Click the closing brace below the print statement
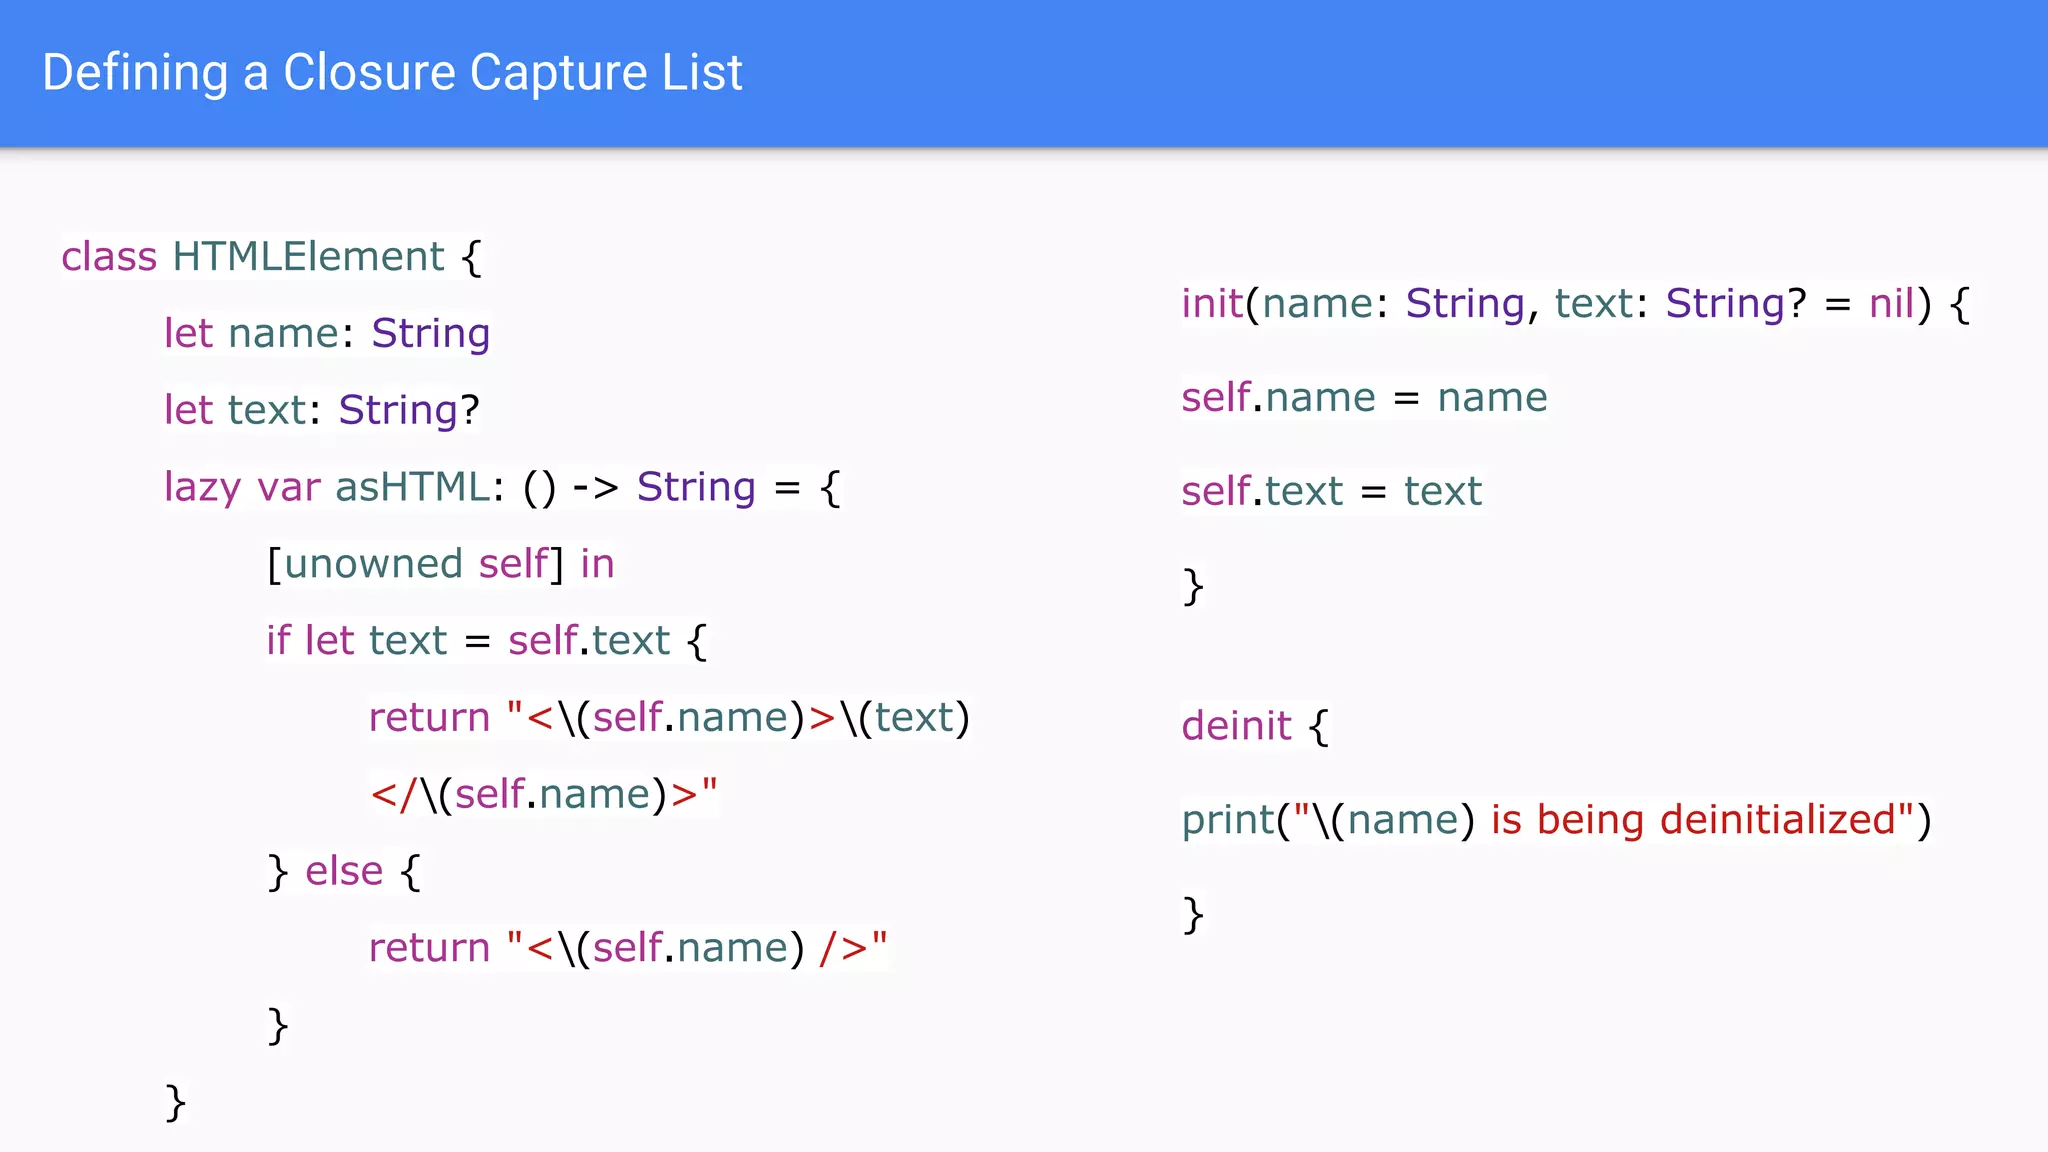This screenshot has width=2048, height=1152. click(x=1192, y=914)
